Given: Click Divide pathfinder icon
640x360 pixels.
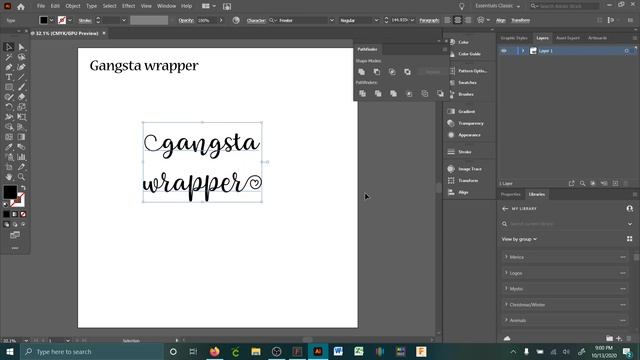Looking at the screenshot, I should coord(362,93).
